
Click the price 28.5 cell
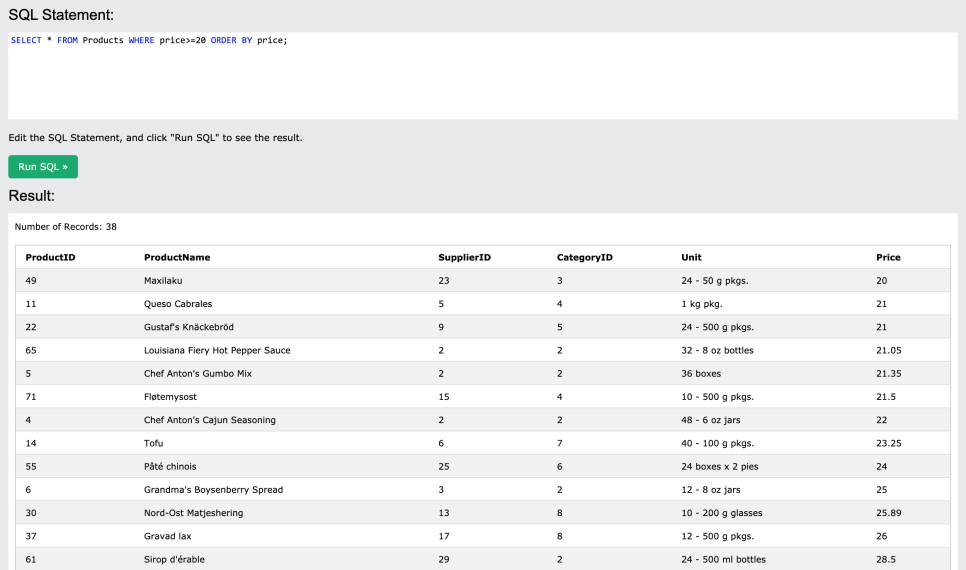(886, 560)
